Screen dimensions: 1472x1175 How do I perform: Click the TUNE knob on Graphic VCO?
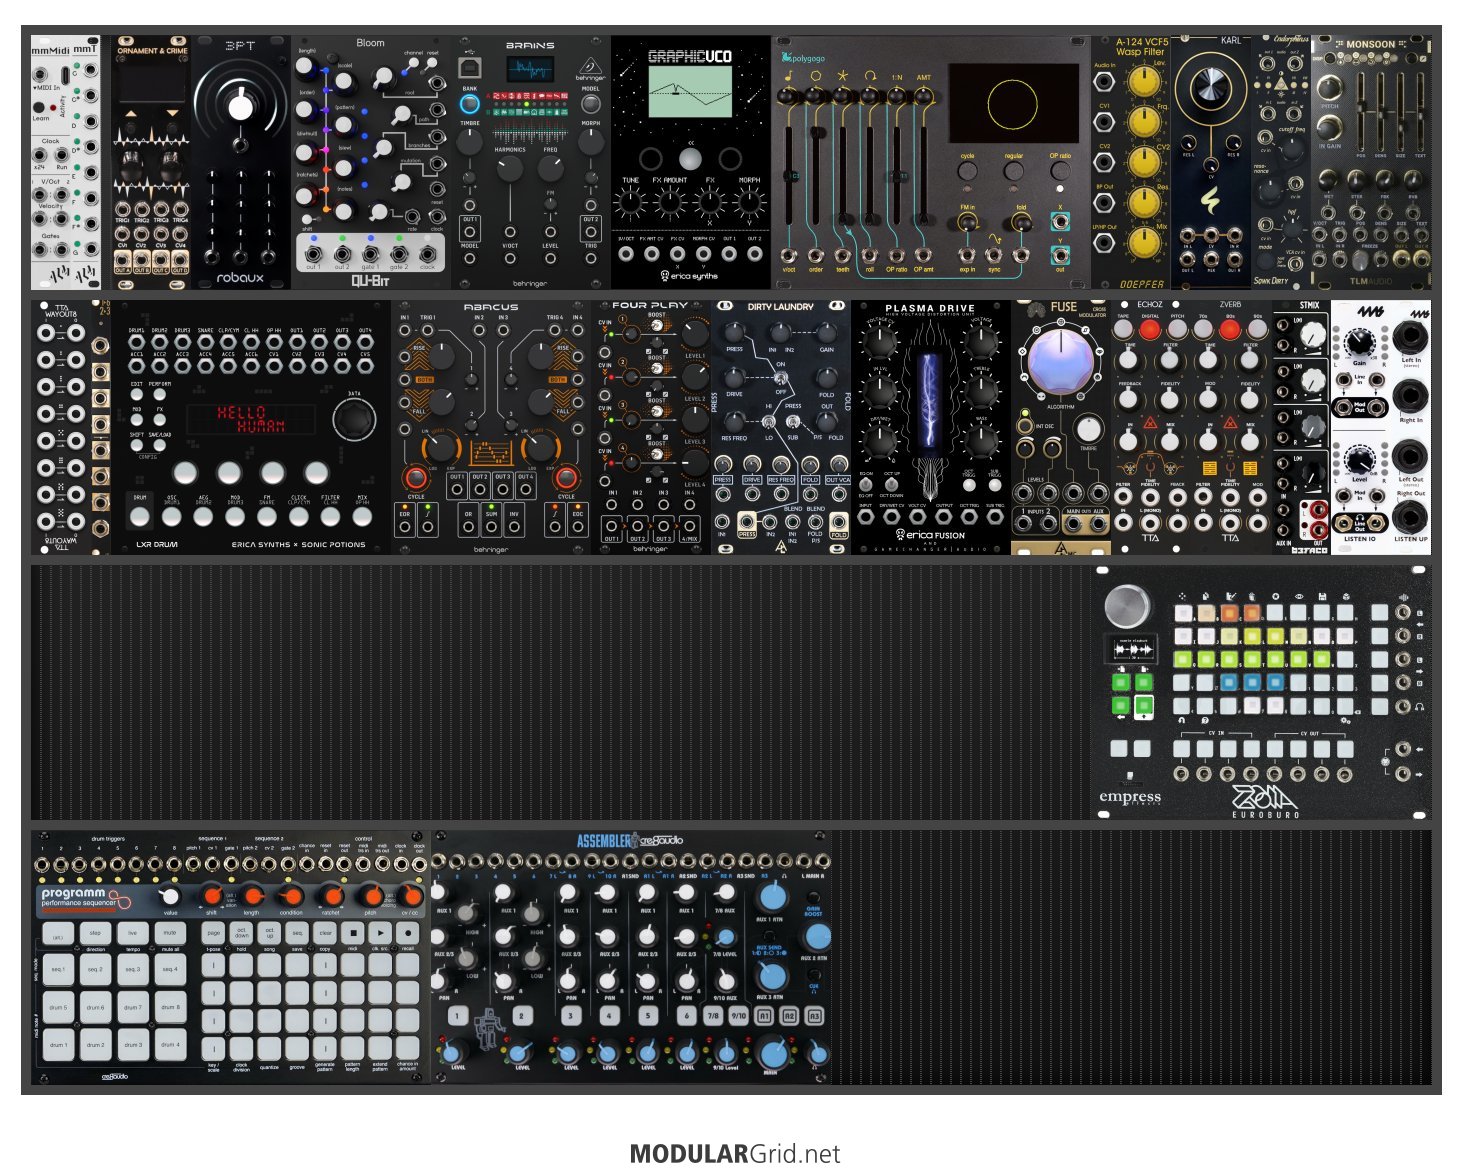tap(631, 203)
